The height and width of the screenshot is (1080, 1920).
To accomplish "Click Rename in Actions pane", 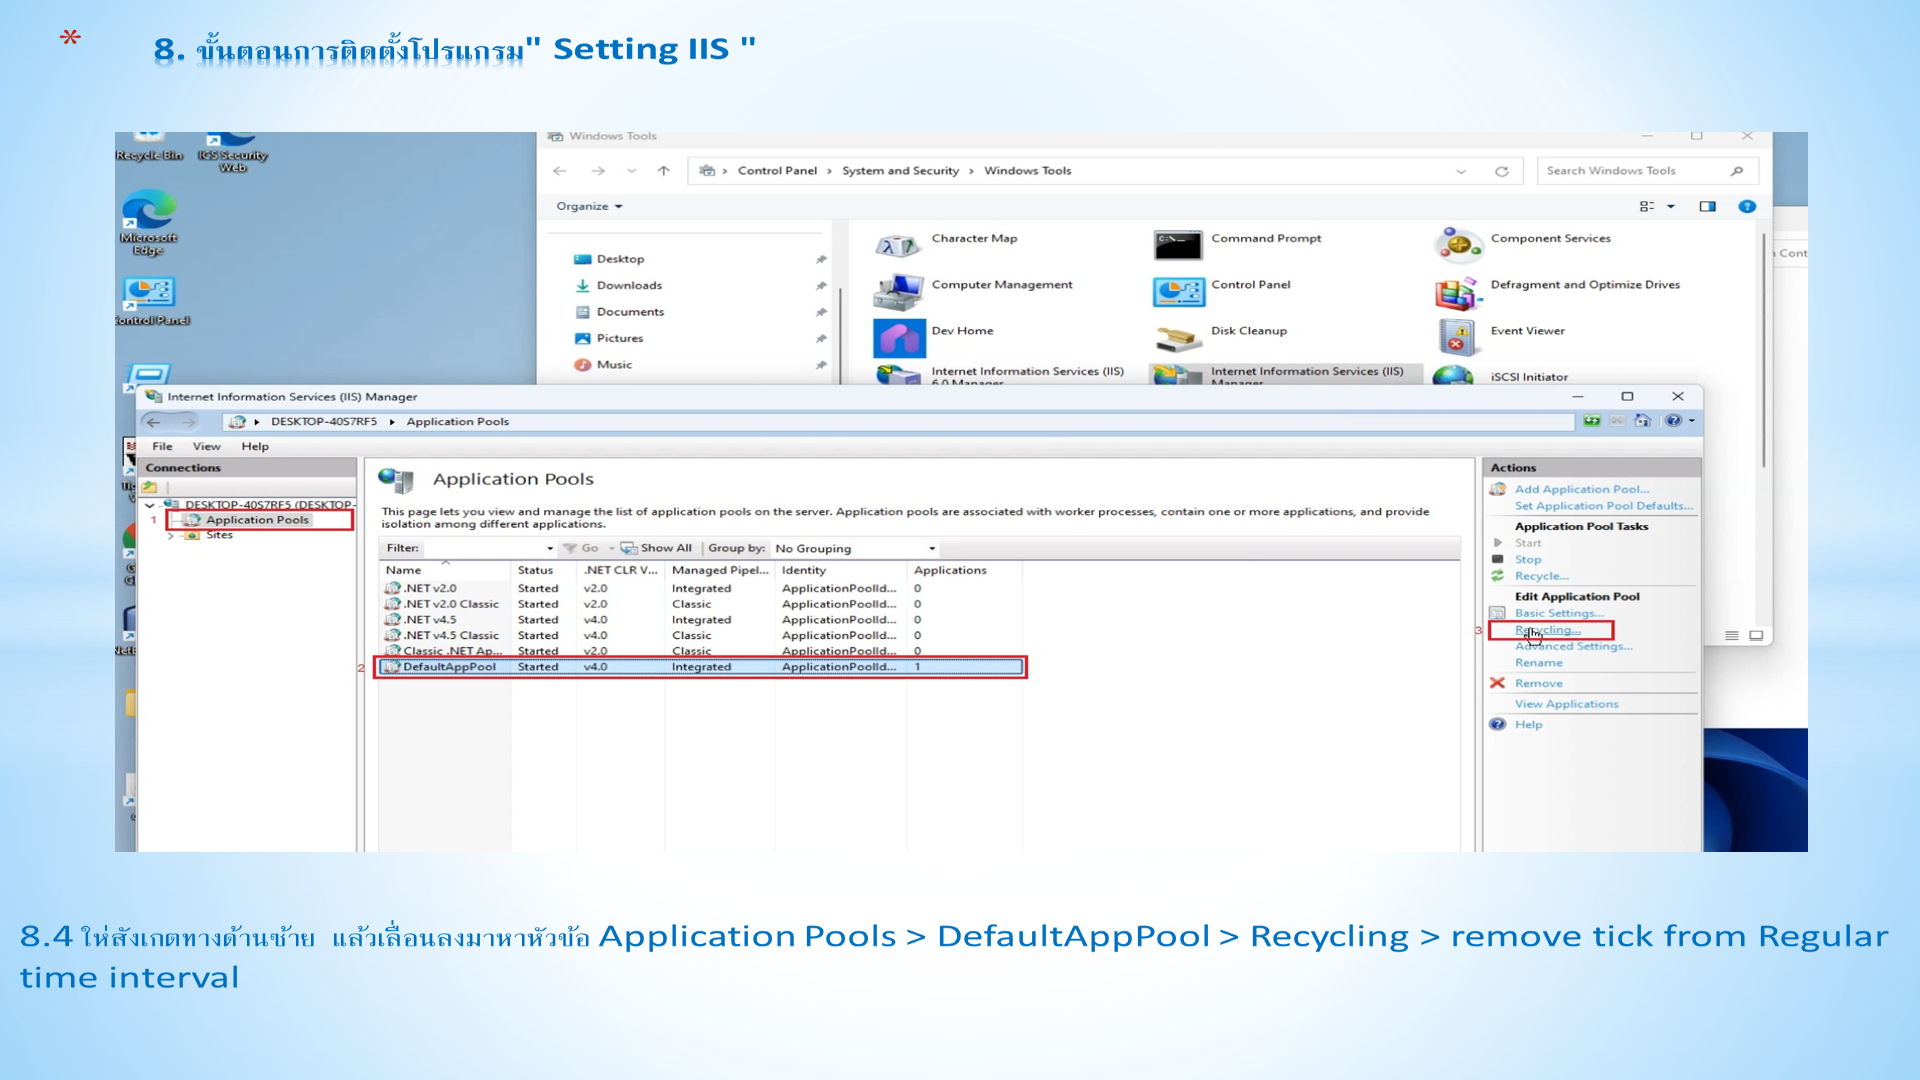I will (x=1538, y=663).
